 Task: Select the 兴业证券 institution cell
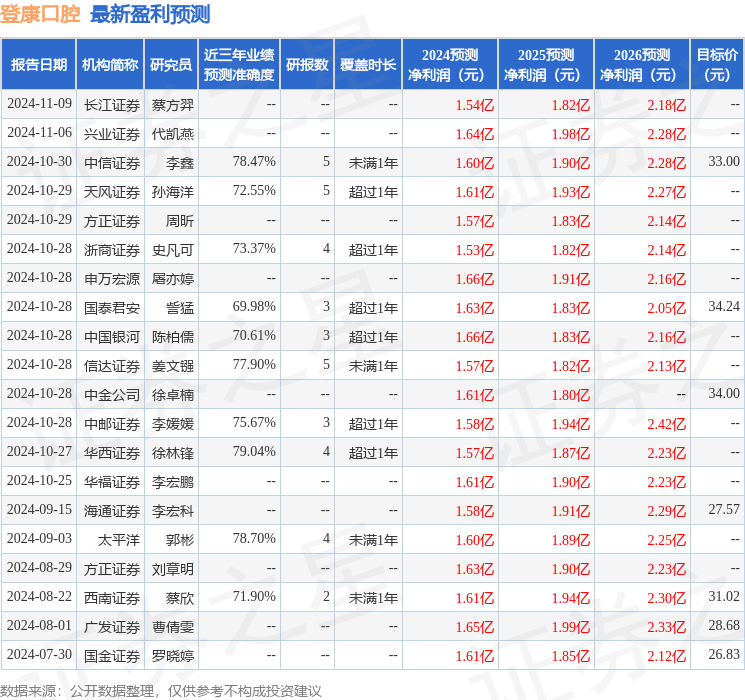112,134
